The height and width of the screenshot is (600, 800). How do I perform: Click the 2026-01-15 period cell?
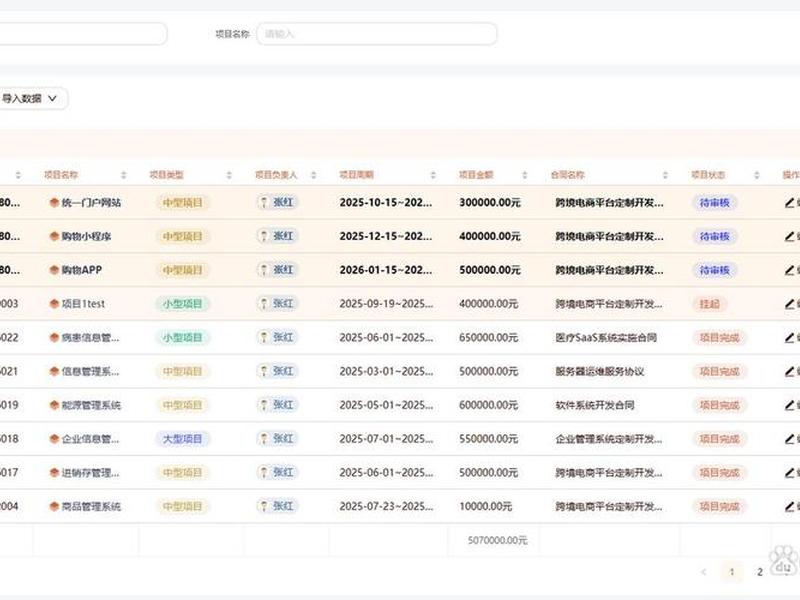[386, 270]
